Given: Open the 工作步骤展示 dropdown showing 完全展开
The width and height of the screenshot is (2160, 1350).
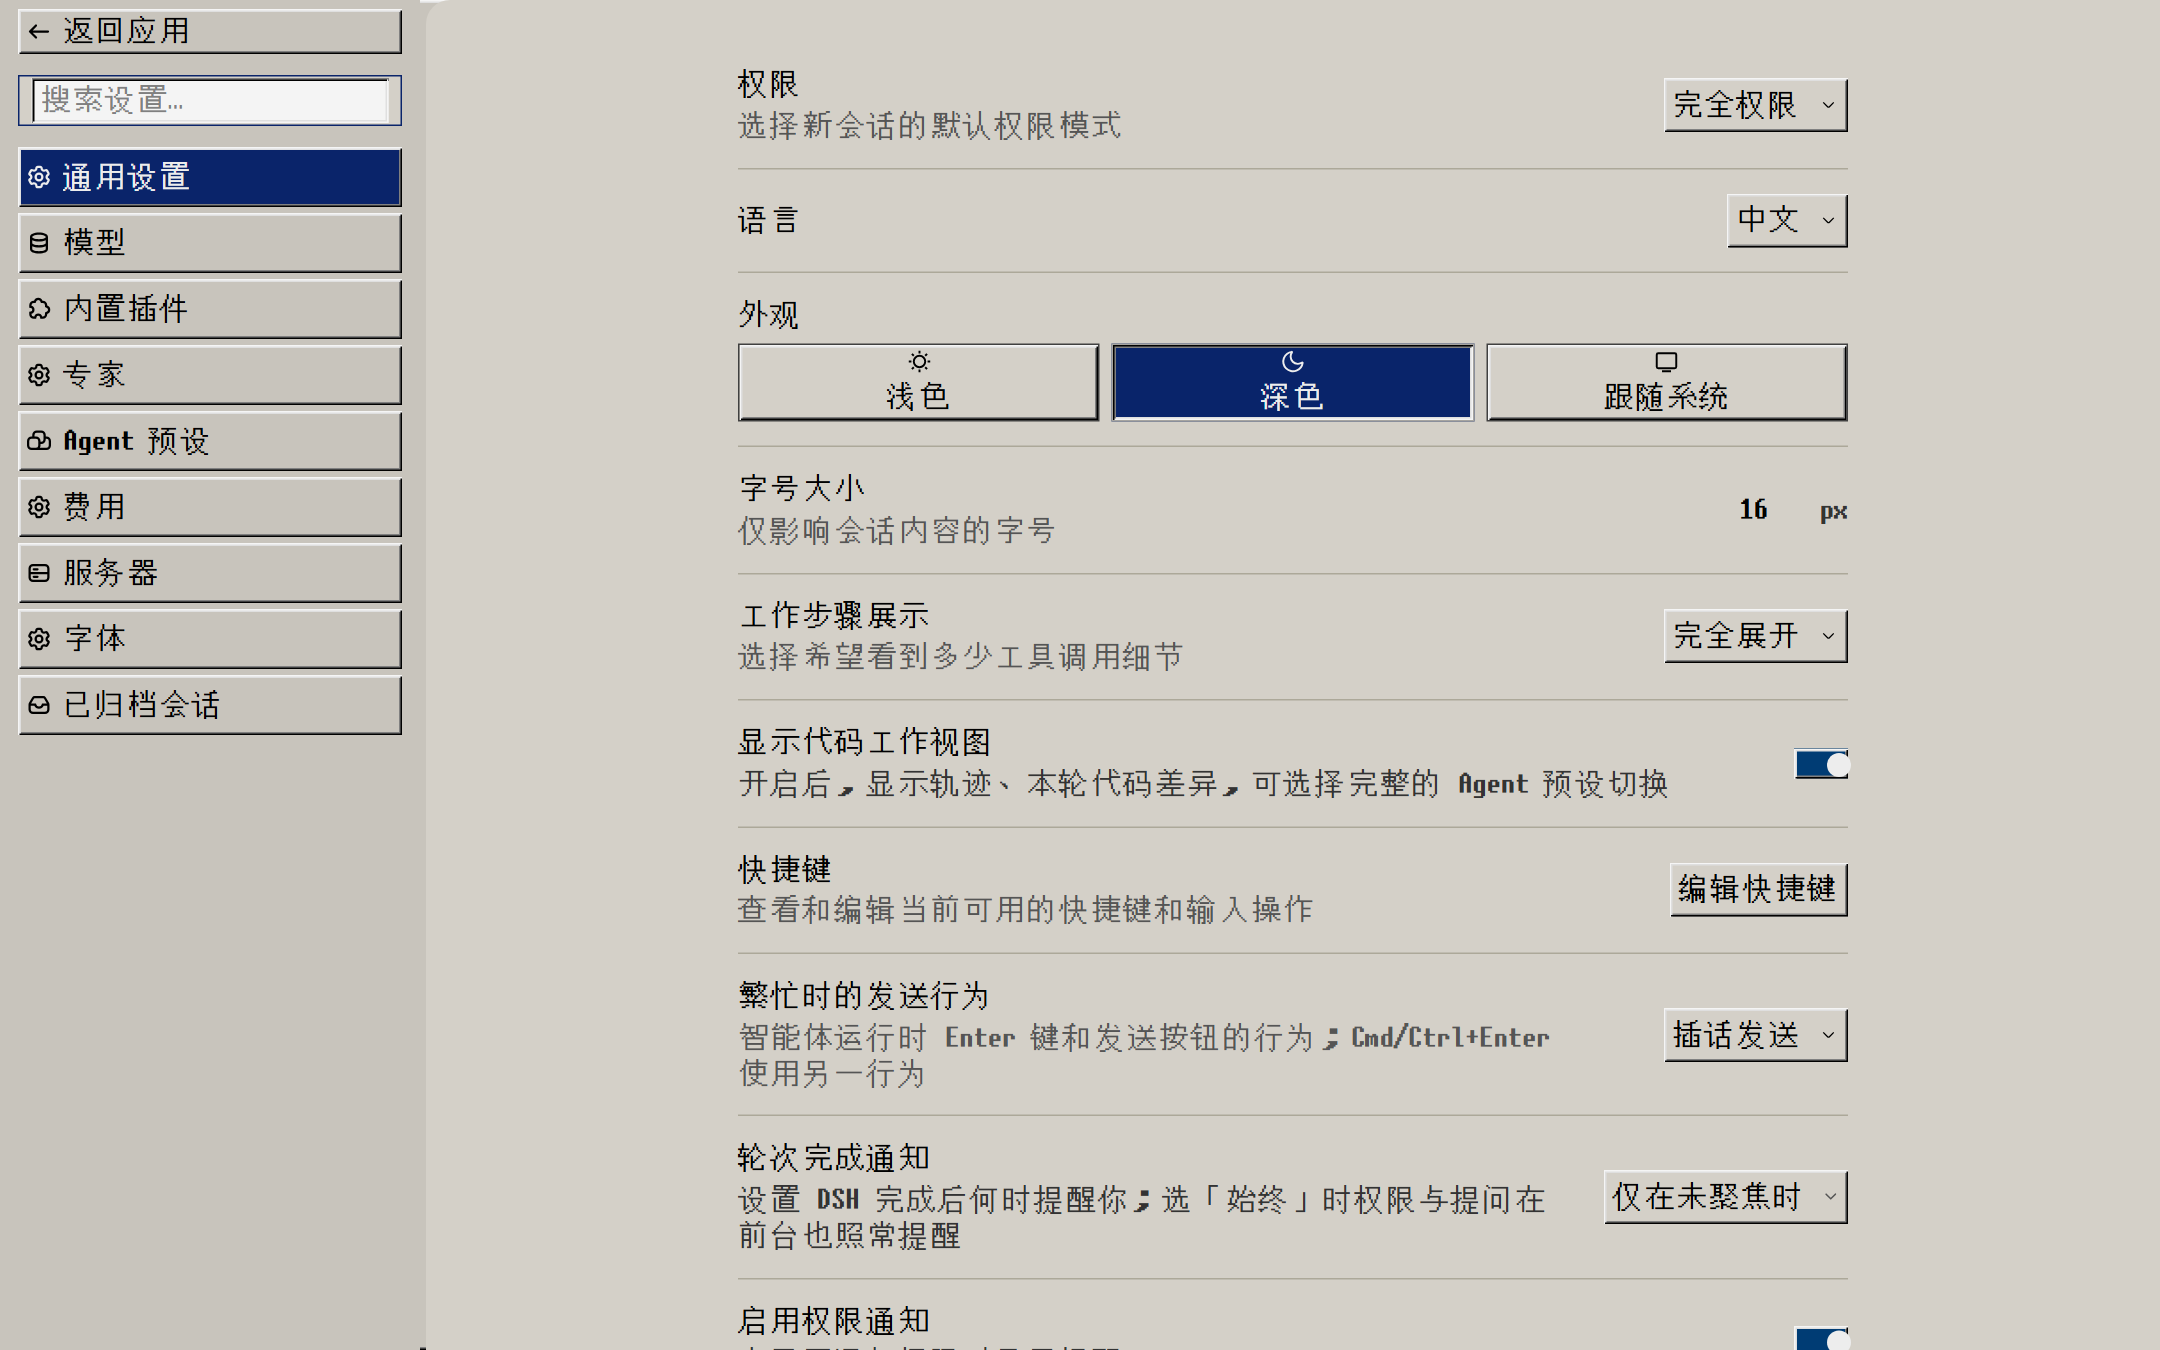Looking at the screenshot, I should pos(1755,636).
